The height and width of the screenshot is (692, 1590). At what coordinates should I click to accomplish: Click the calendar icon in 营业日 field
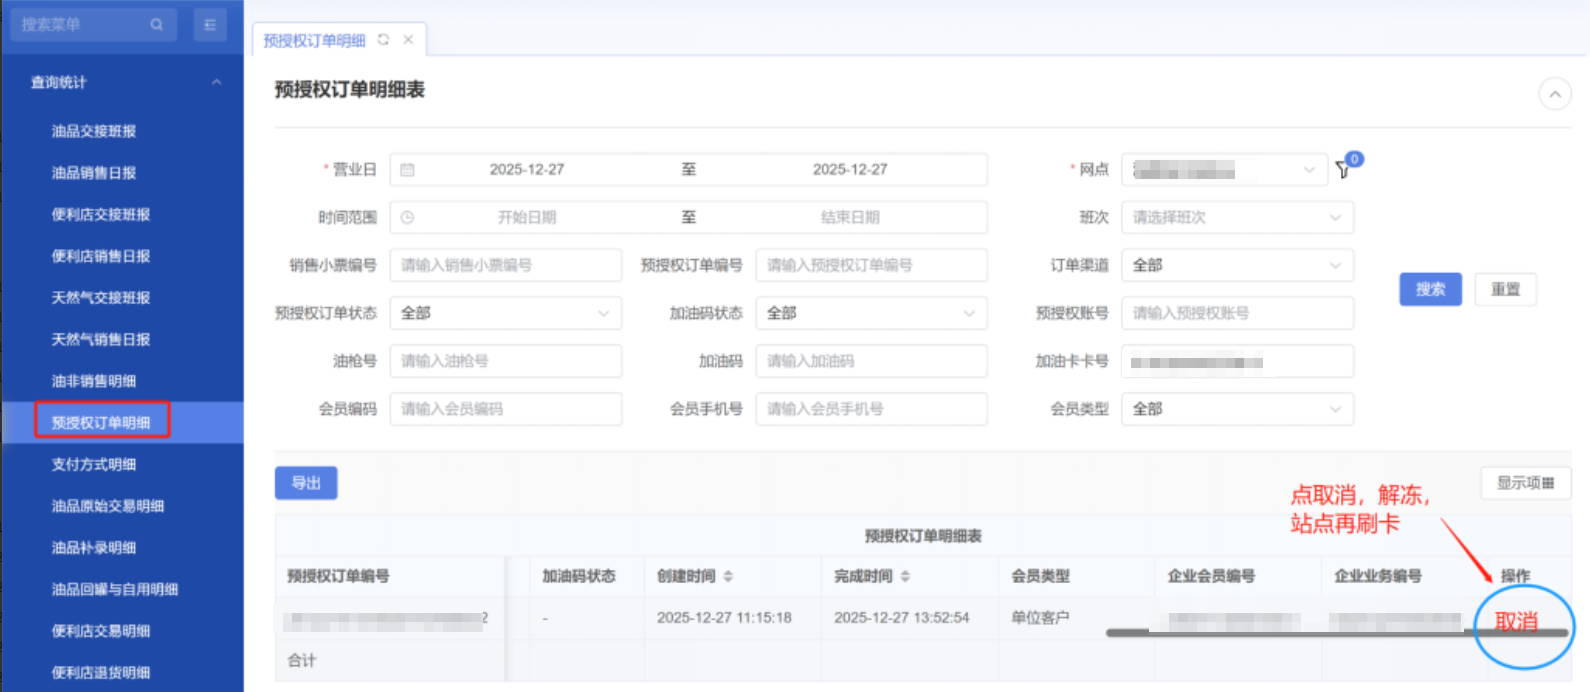pyautogui.click(x=407, y=170)
